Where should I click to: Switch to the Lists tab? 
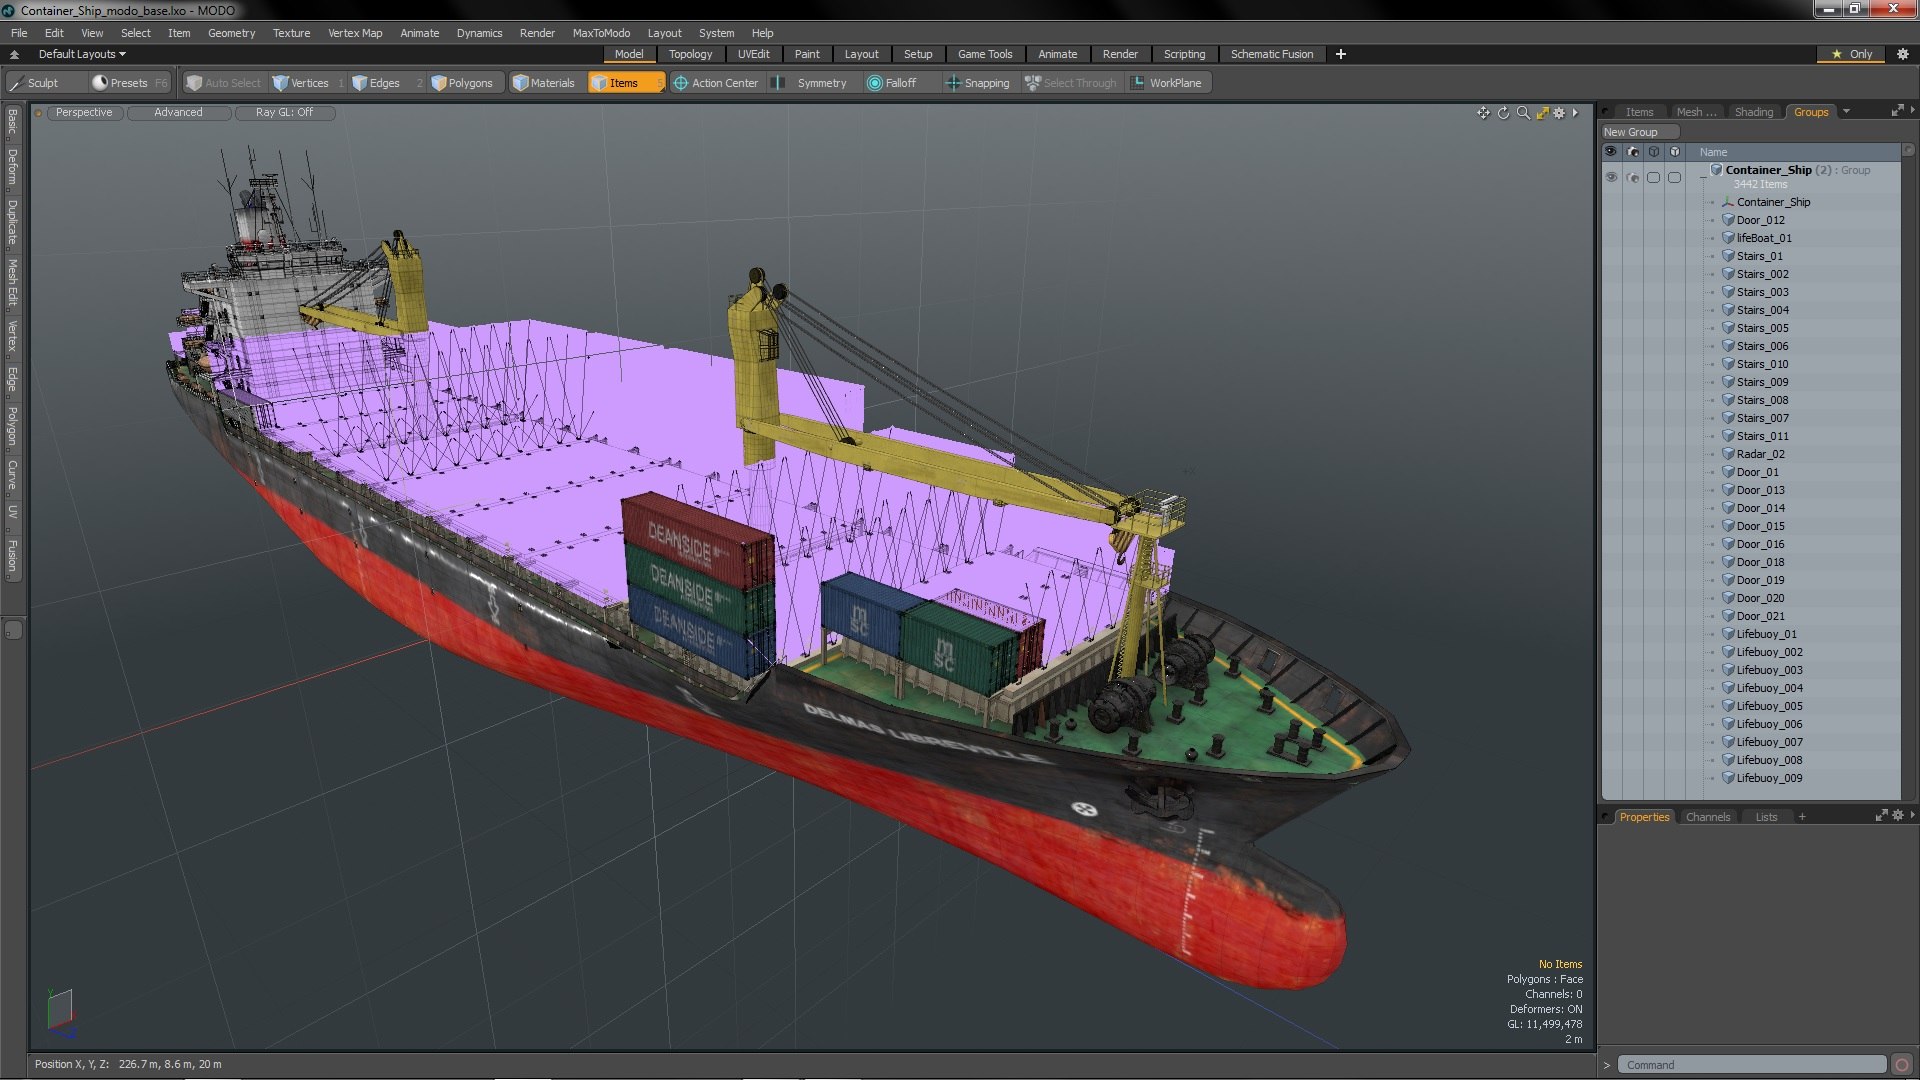pos(1766,817)
